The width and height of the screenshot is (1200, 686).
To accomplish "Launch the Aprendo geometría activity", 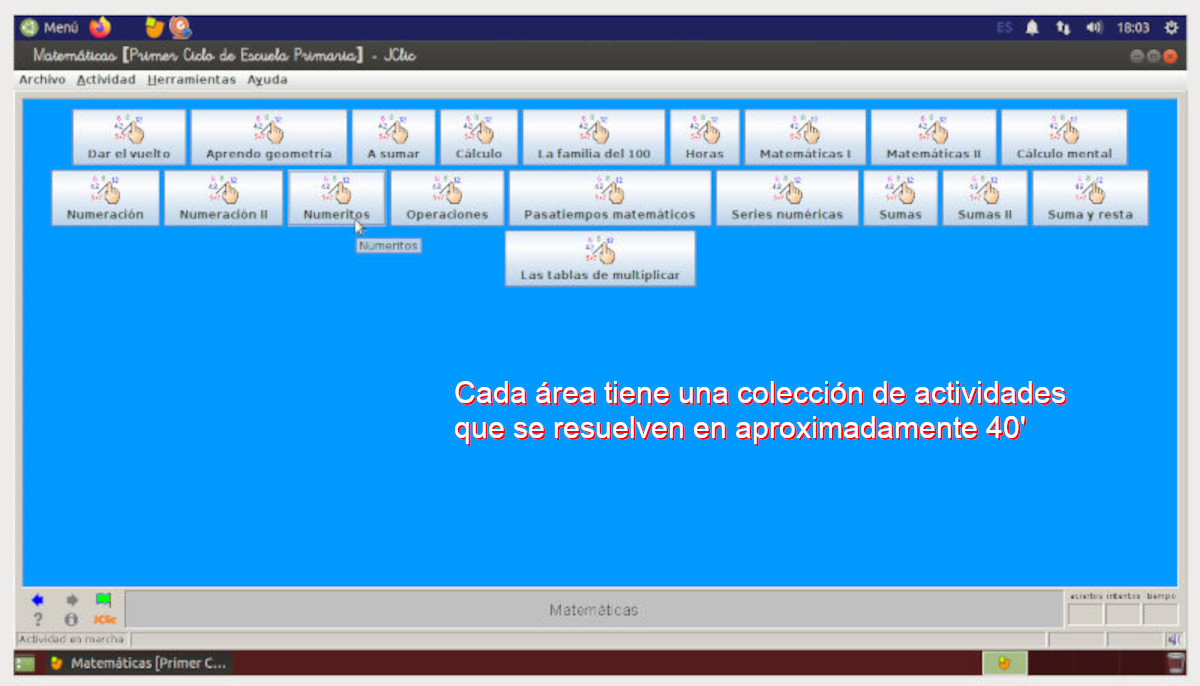I will (x=268, y=137).
